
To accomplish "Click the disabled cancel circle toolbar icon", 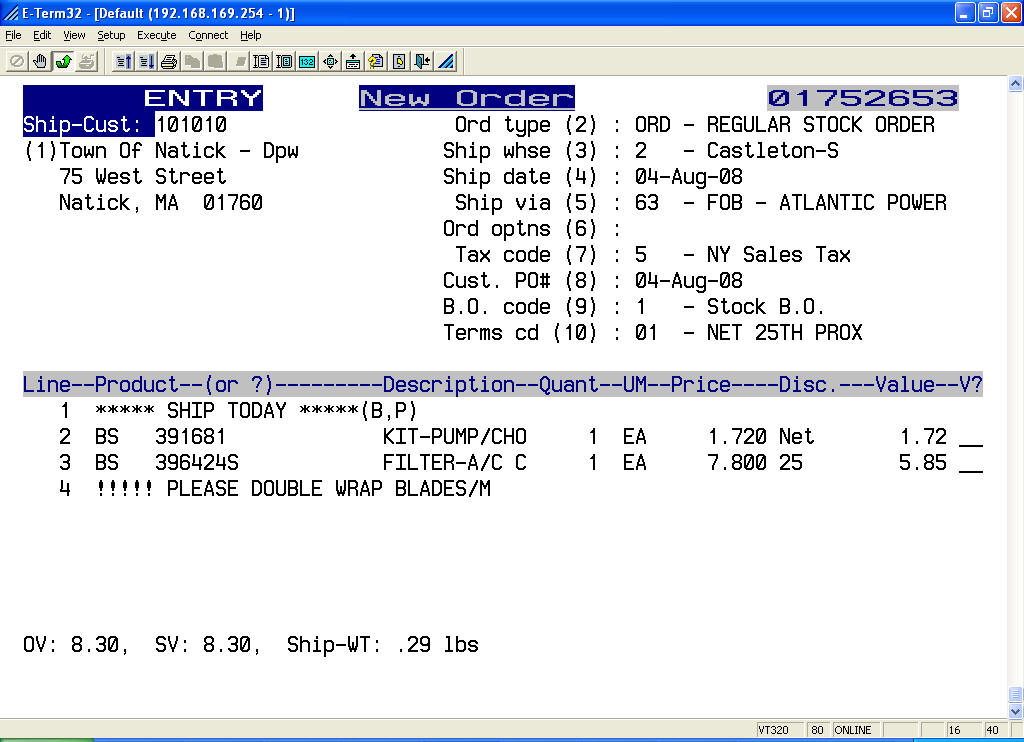I will tap(16, 61).
